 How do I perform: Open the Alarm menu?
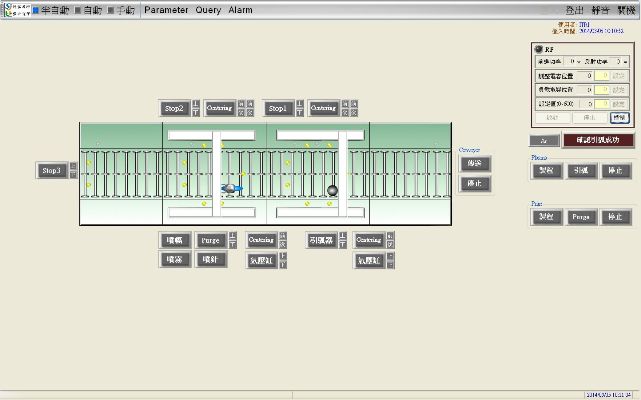(240, 10)
